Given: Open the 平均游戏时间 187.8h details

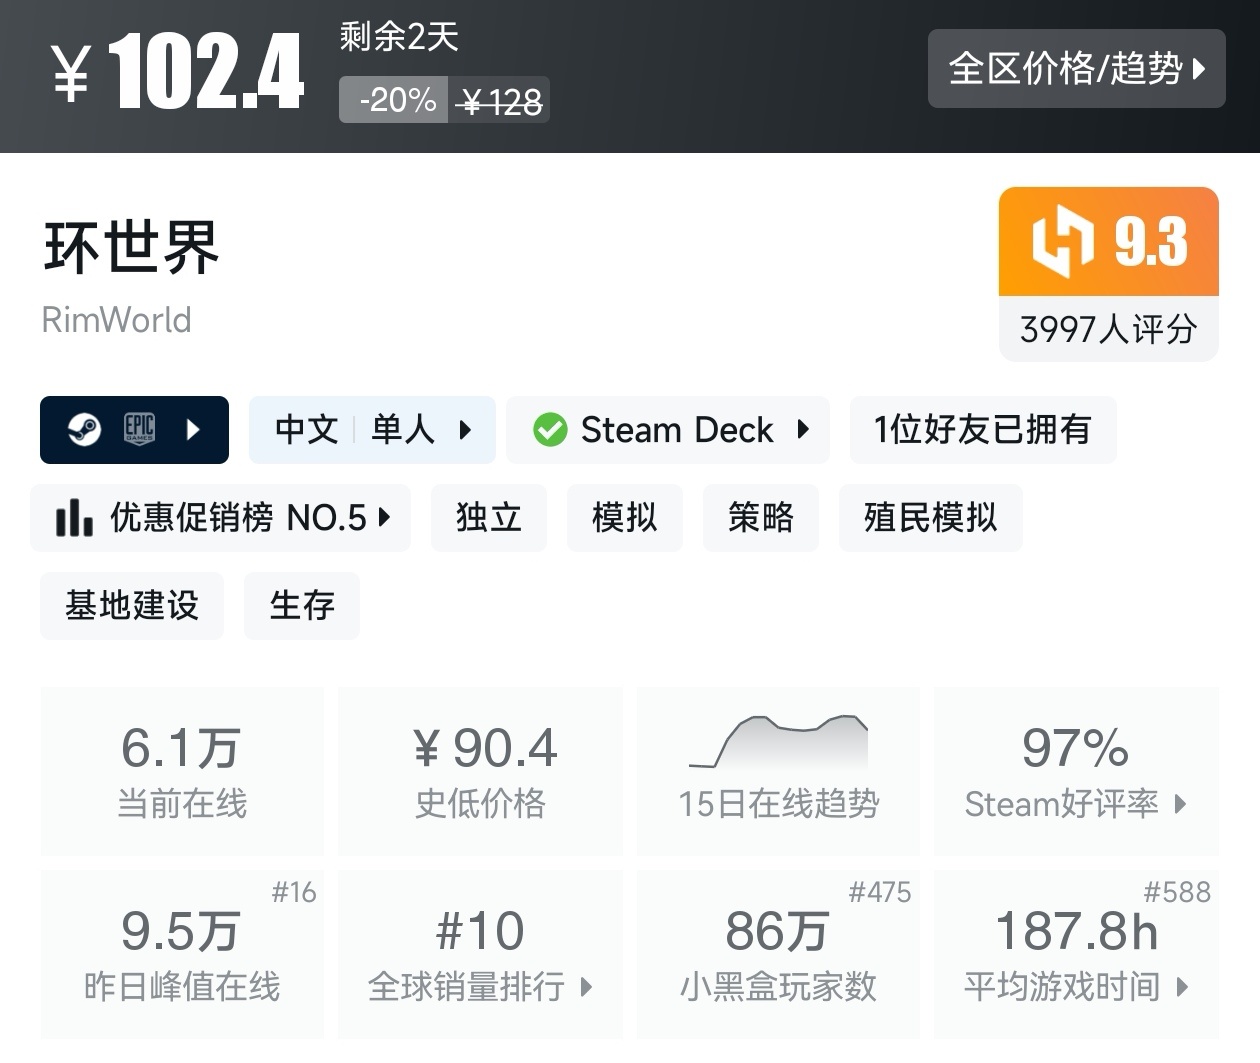Looking at the screenshot, I should tap(1076, 955).
